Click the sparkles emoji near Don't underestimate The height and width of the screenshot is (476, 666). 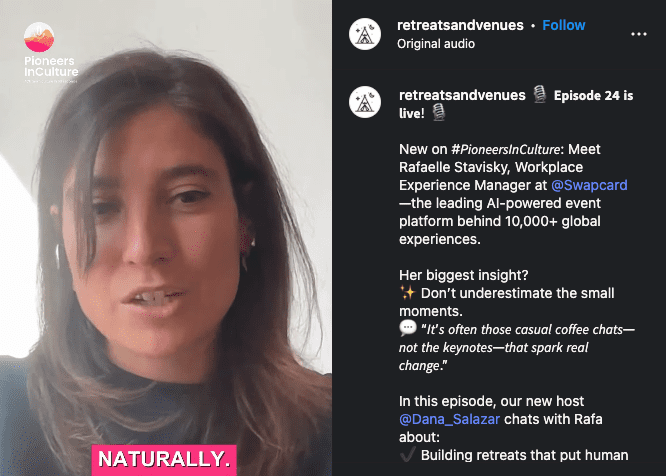pyautogui.click(x=407, y=293)
